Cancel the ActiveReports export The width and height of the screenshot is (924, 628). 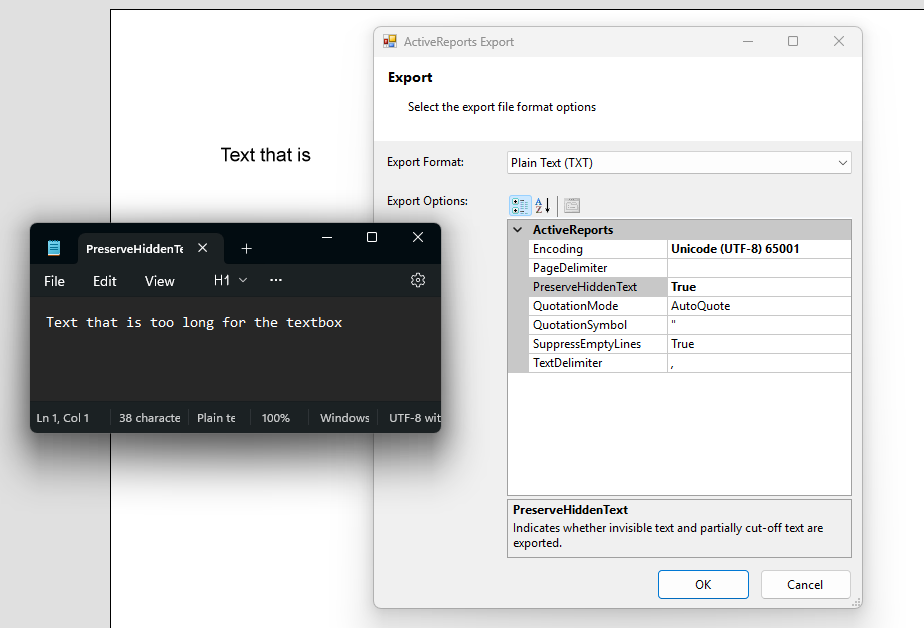click(805, 584)
